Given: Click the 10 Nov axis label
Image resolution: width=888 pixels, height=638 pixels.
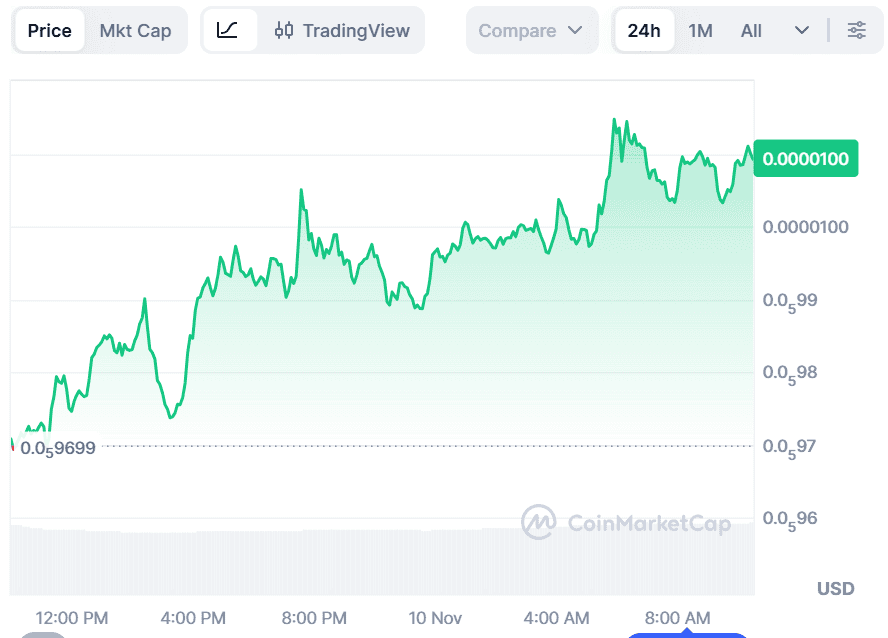Looking at the screenshot, I should (x=435, y=618).
